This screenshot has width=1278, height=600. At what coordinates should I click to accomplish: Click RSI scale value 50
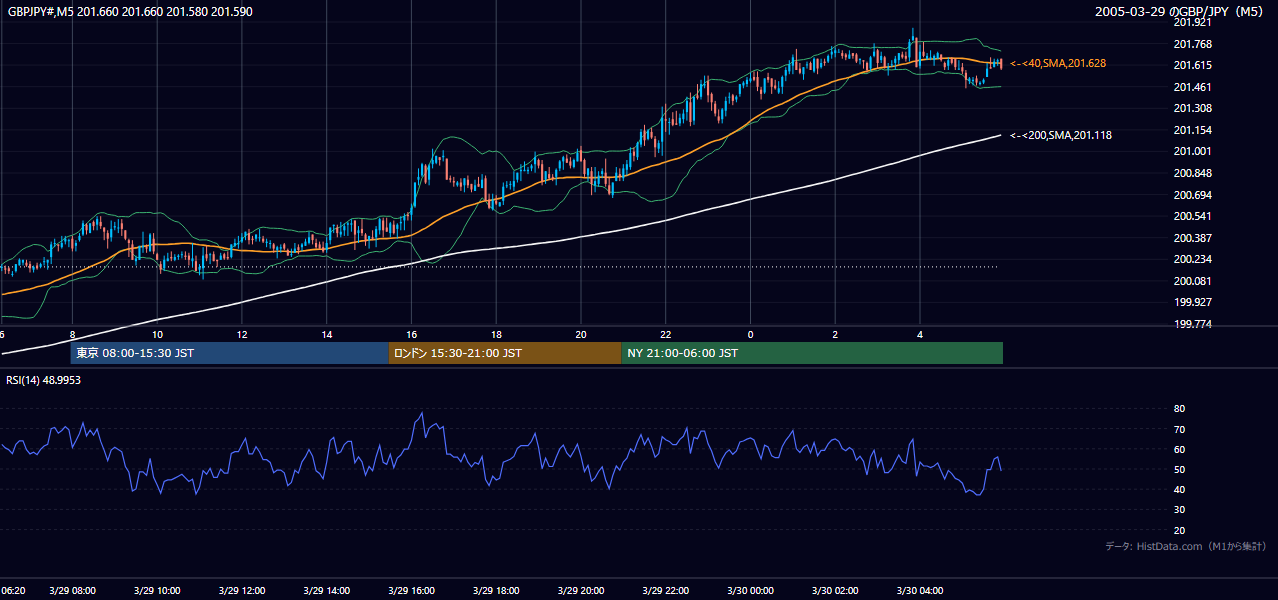[1179, 469]
